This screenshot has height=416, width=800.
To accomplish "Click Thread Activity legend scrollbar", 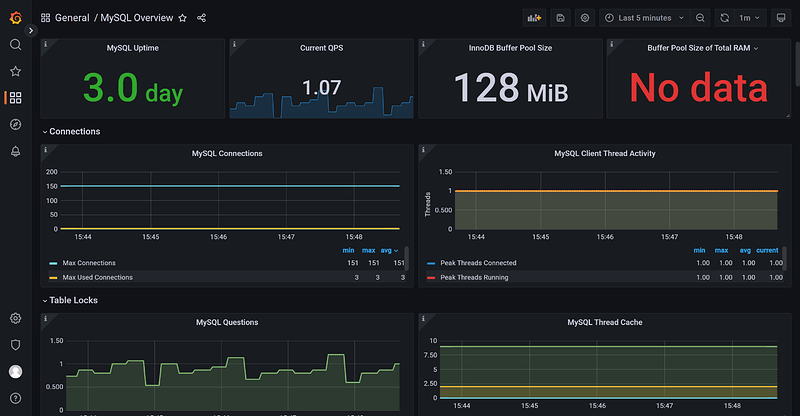I will tap(785, 258).
